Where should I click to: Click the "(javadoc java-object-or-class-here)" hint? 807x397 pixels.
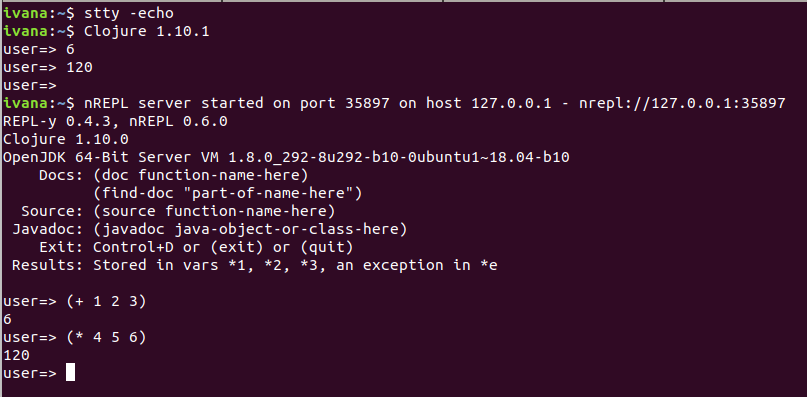250,230
